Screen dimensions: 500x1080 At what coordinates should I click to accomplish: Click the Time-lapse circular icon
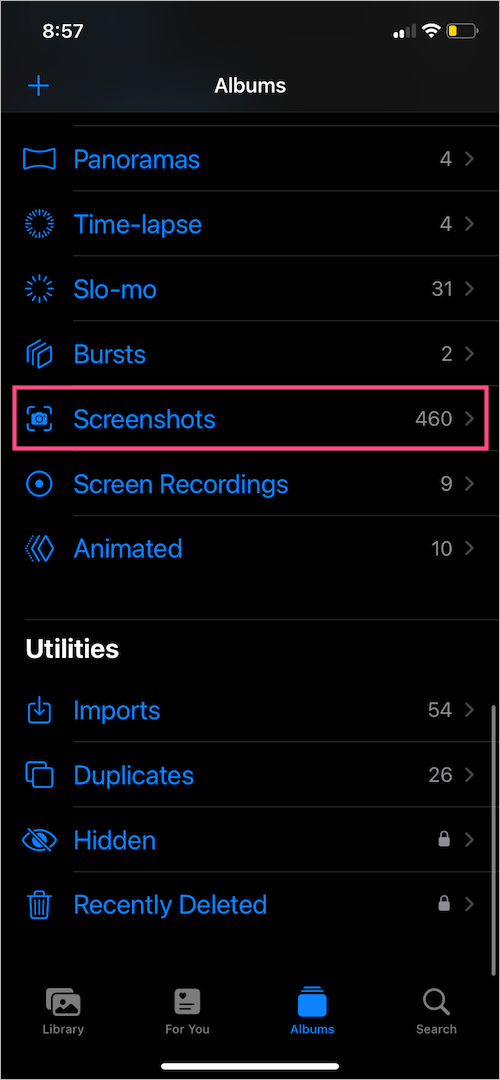click(39, 224)
